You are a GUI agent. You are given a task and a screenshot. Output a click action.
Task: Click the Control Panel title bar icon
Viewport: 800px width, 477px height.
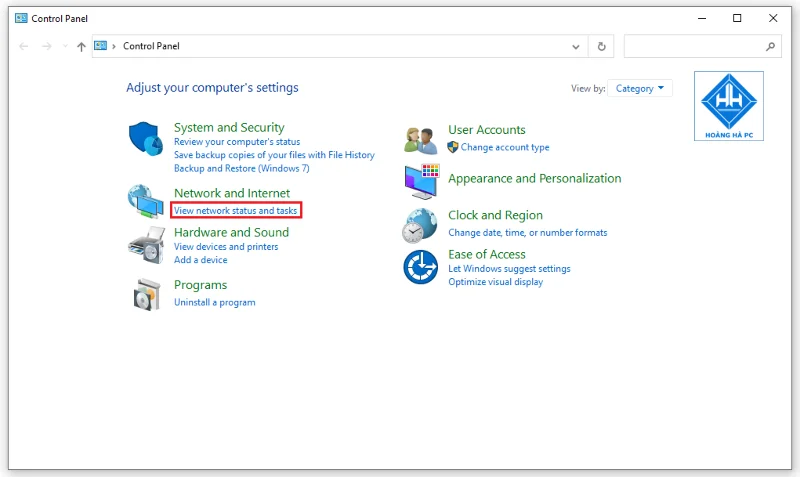[x=21, y=18]
